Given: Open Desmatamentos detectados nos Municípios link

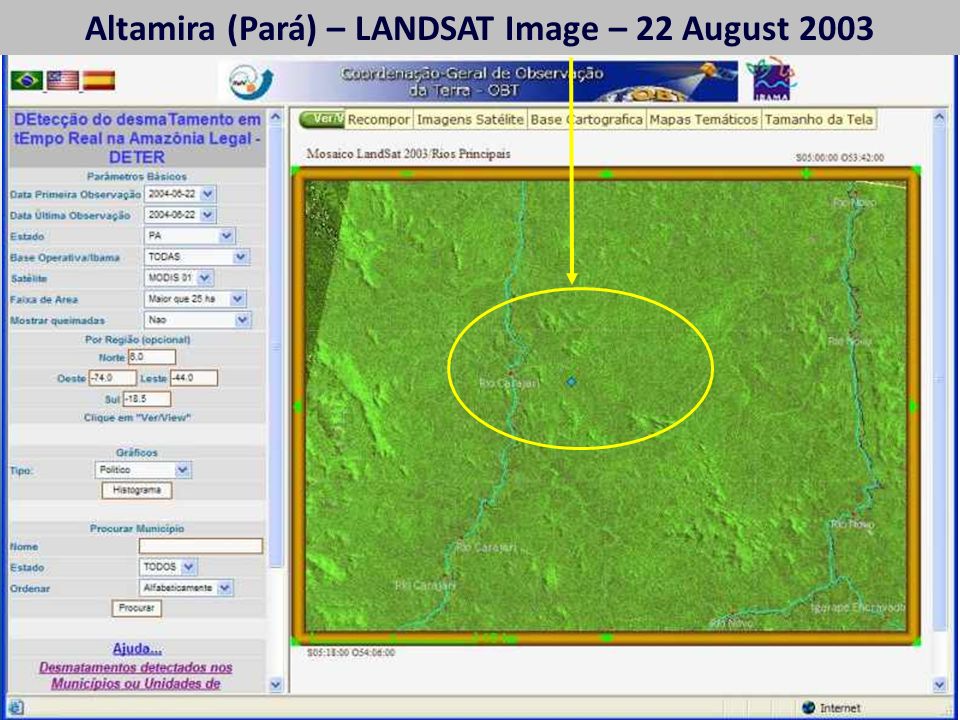Looking at the screenshot, I should [136, 675].
